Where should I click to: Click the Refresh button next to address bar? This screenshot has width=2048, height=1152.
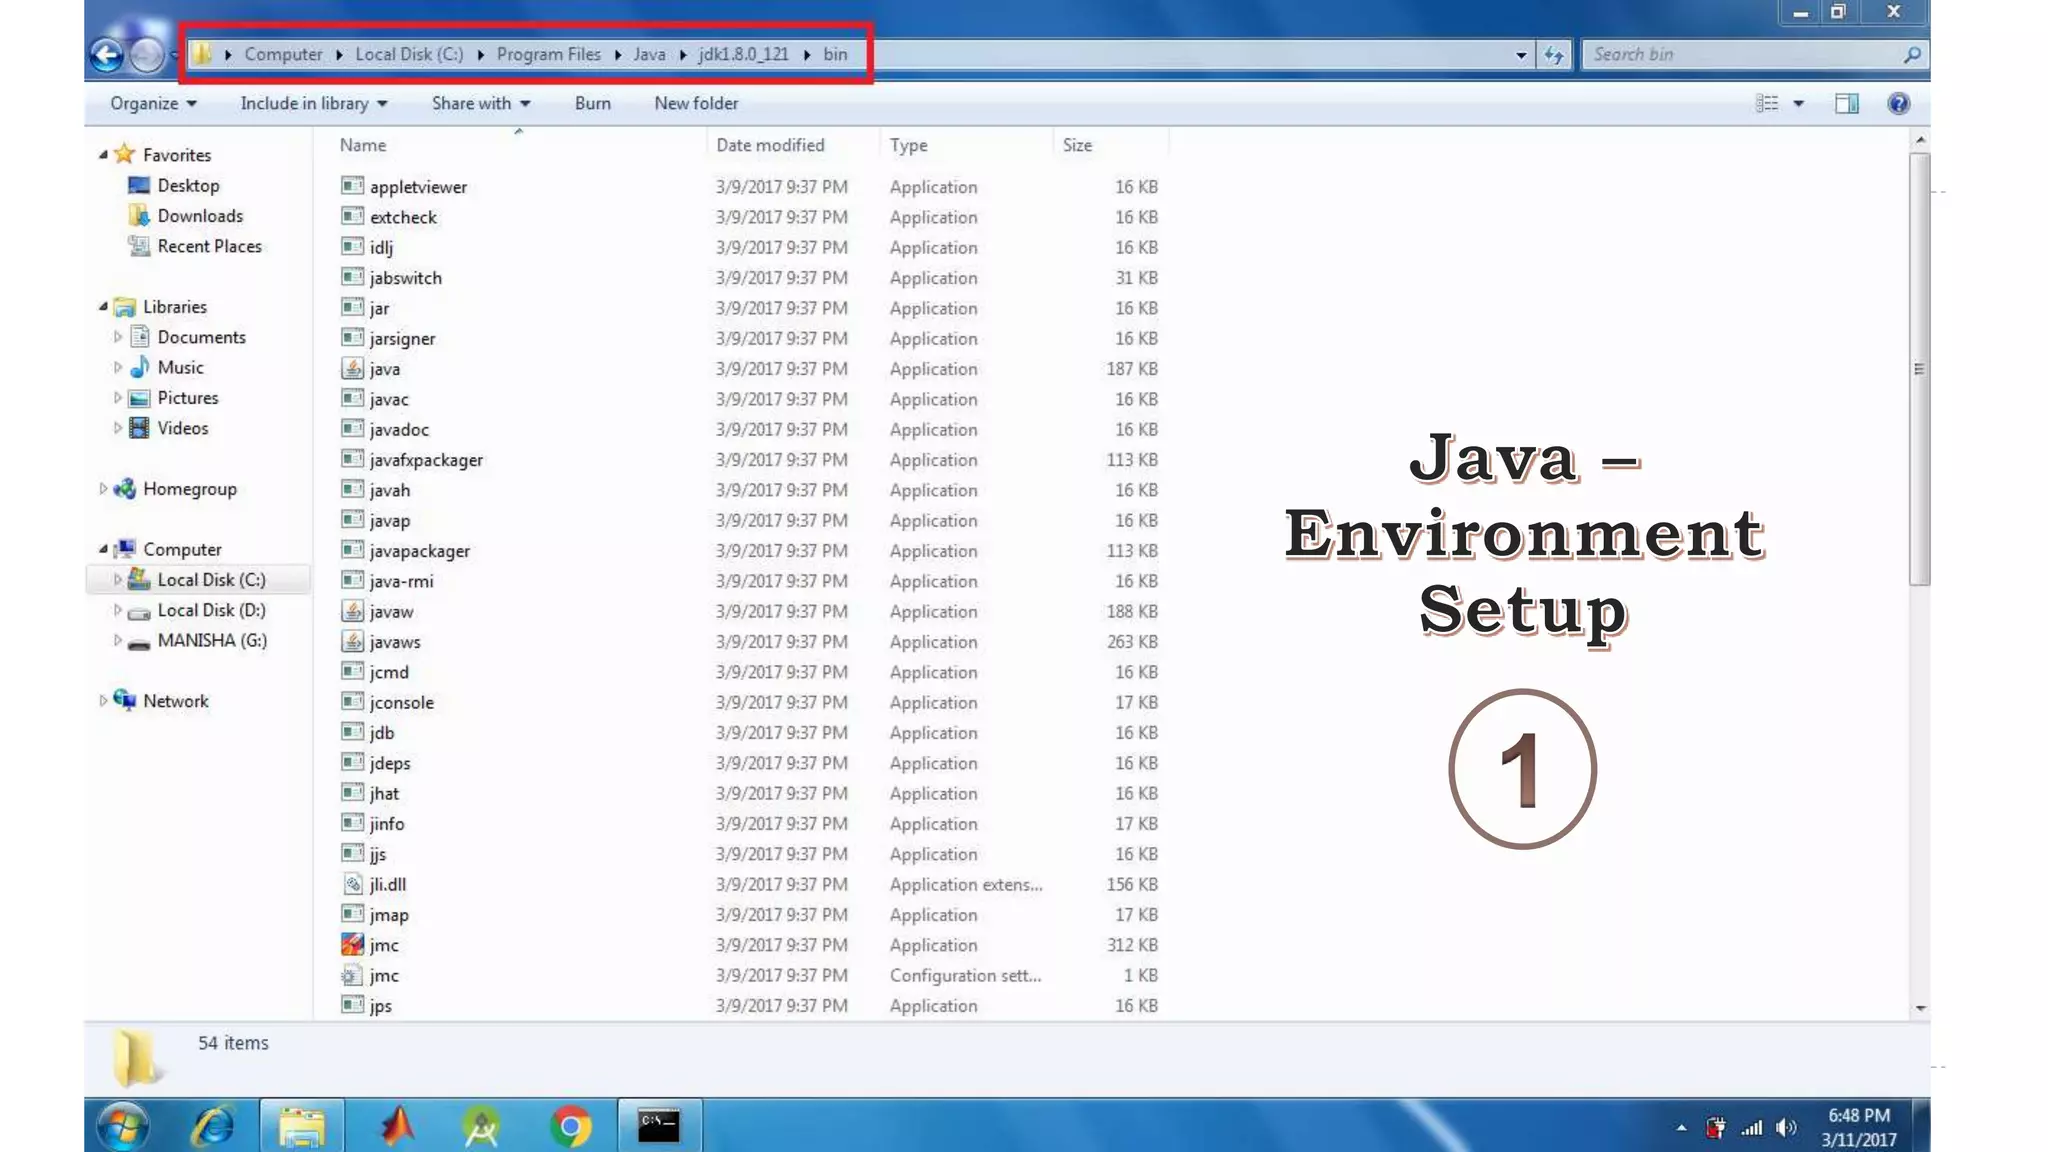pos(1553,55)
